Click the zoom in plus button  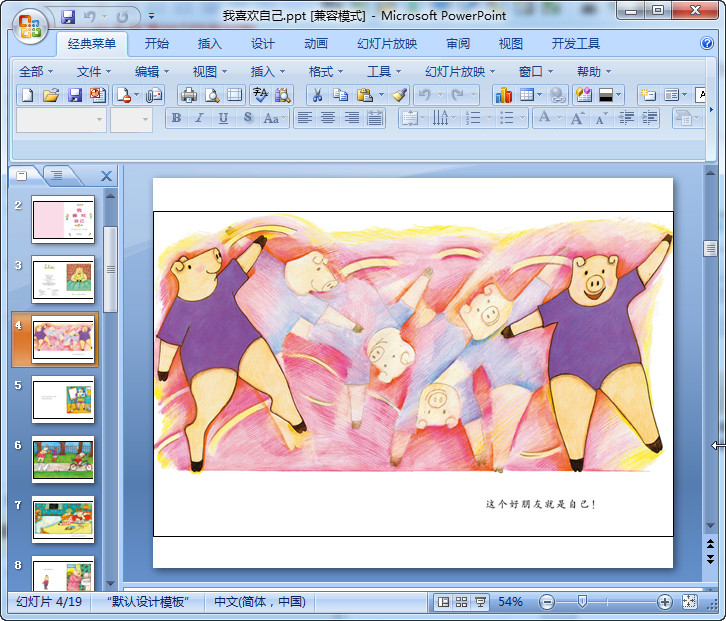(x=664, y=602)
